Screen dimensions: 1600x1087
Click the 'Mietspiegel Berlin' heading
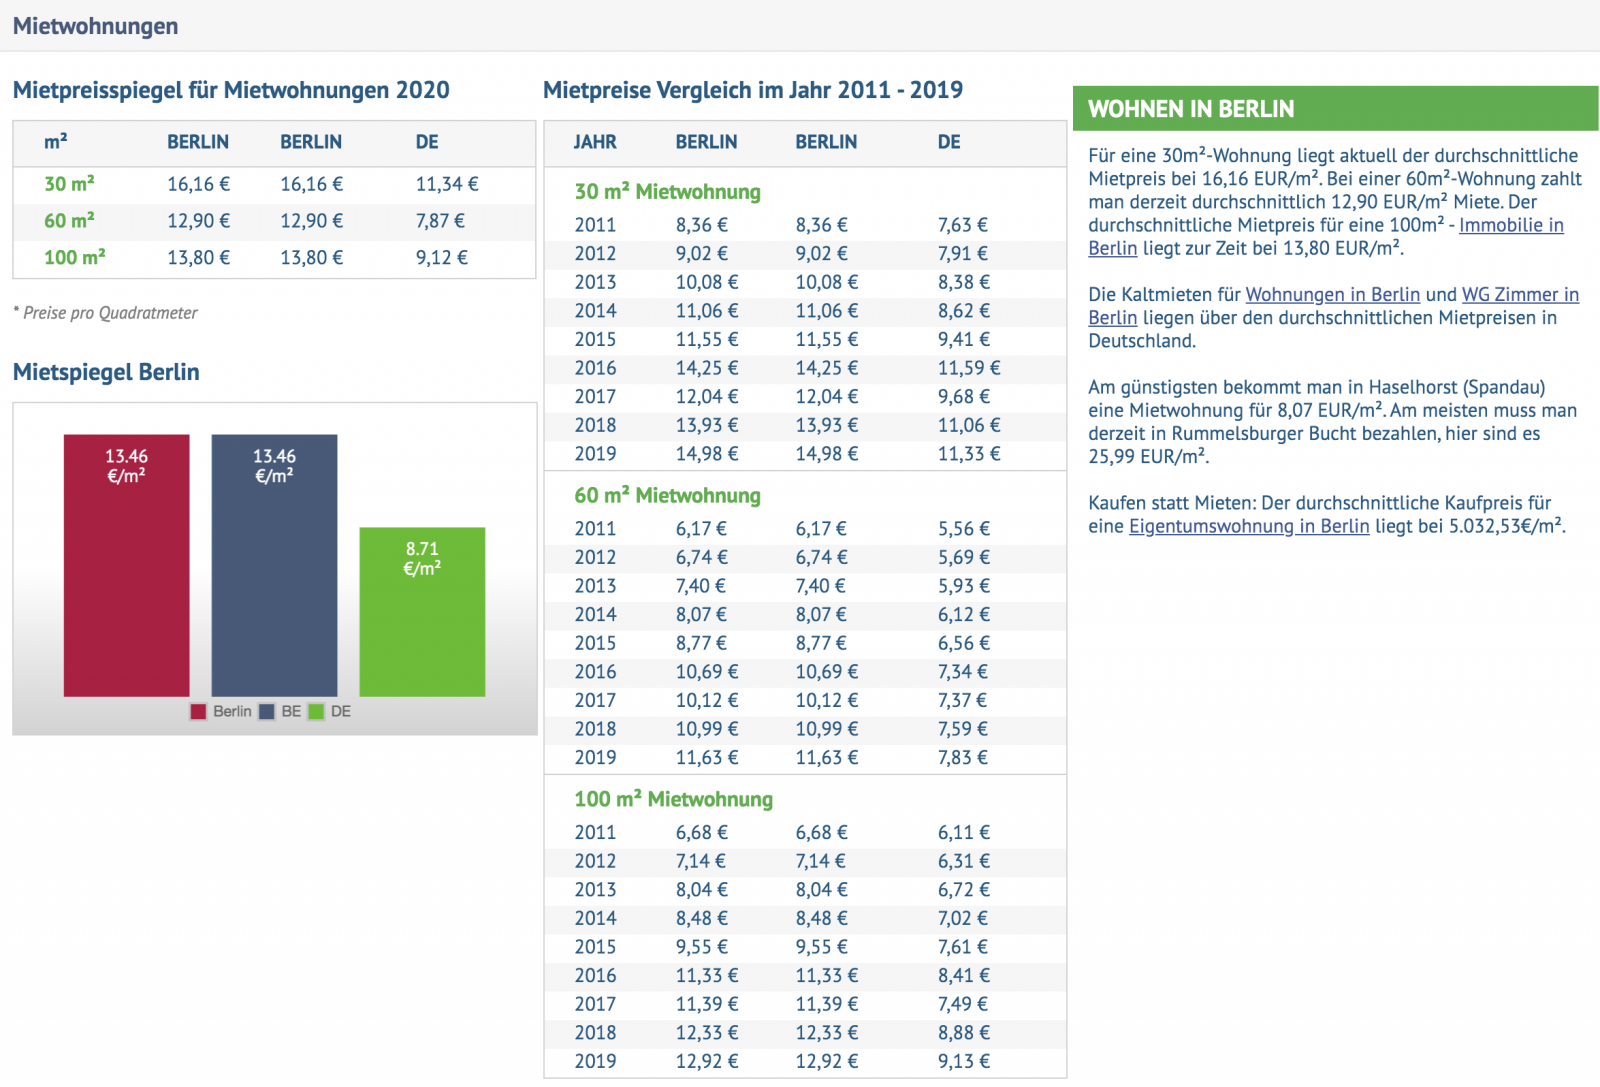[106, 372]
